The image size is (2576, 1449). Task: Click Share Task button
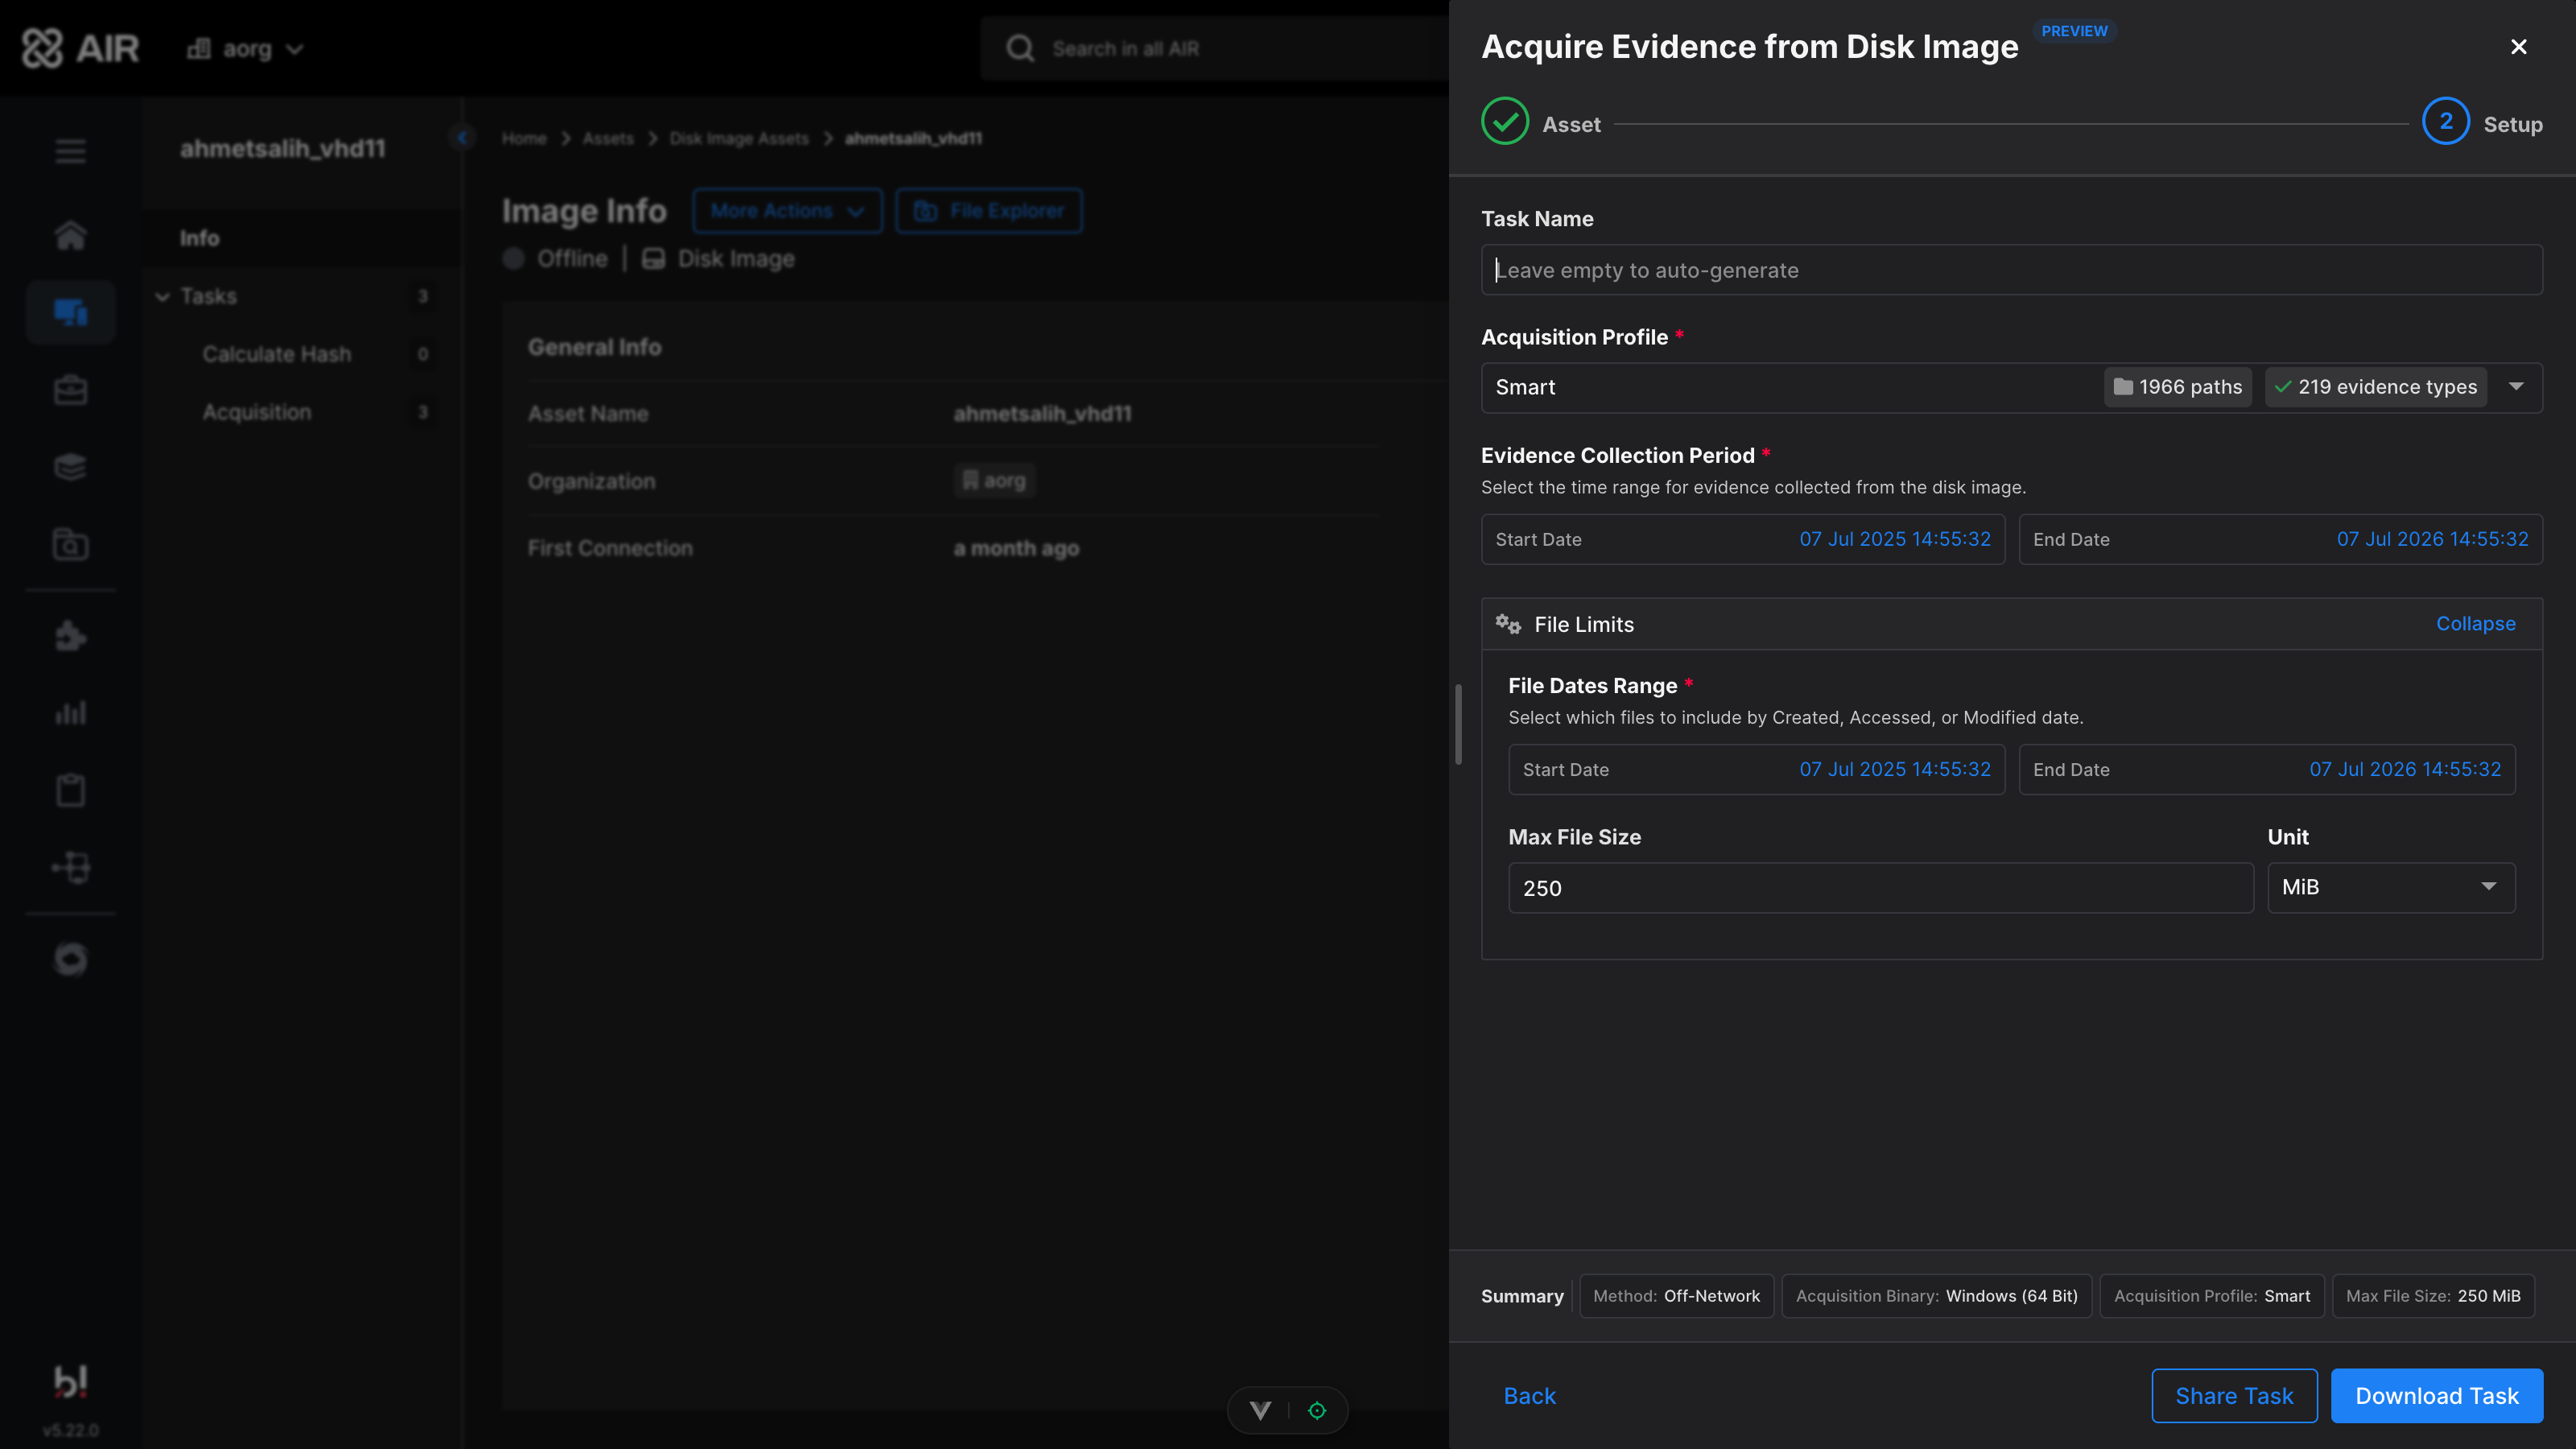point(2234,1396)
